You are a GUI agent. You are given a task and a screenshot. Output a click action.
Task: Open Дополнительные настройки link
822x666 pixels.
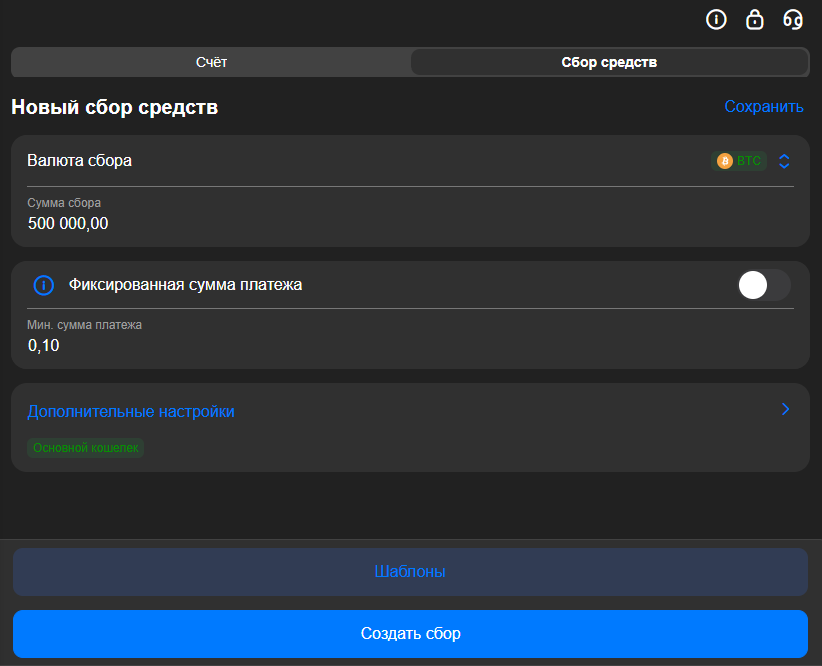click(x=131, y=412)
